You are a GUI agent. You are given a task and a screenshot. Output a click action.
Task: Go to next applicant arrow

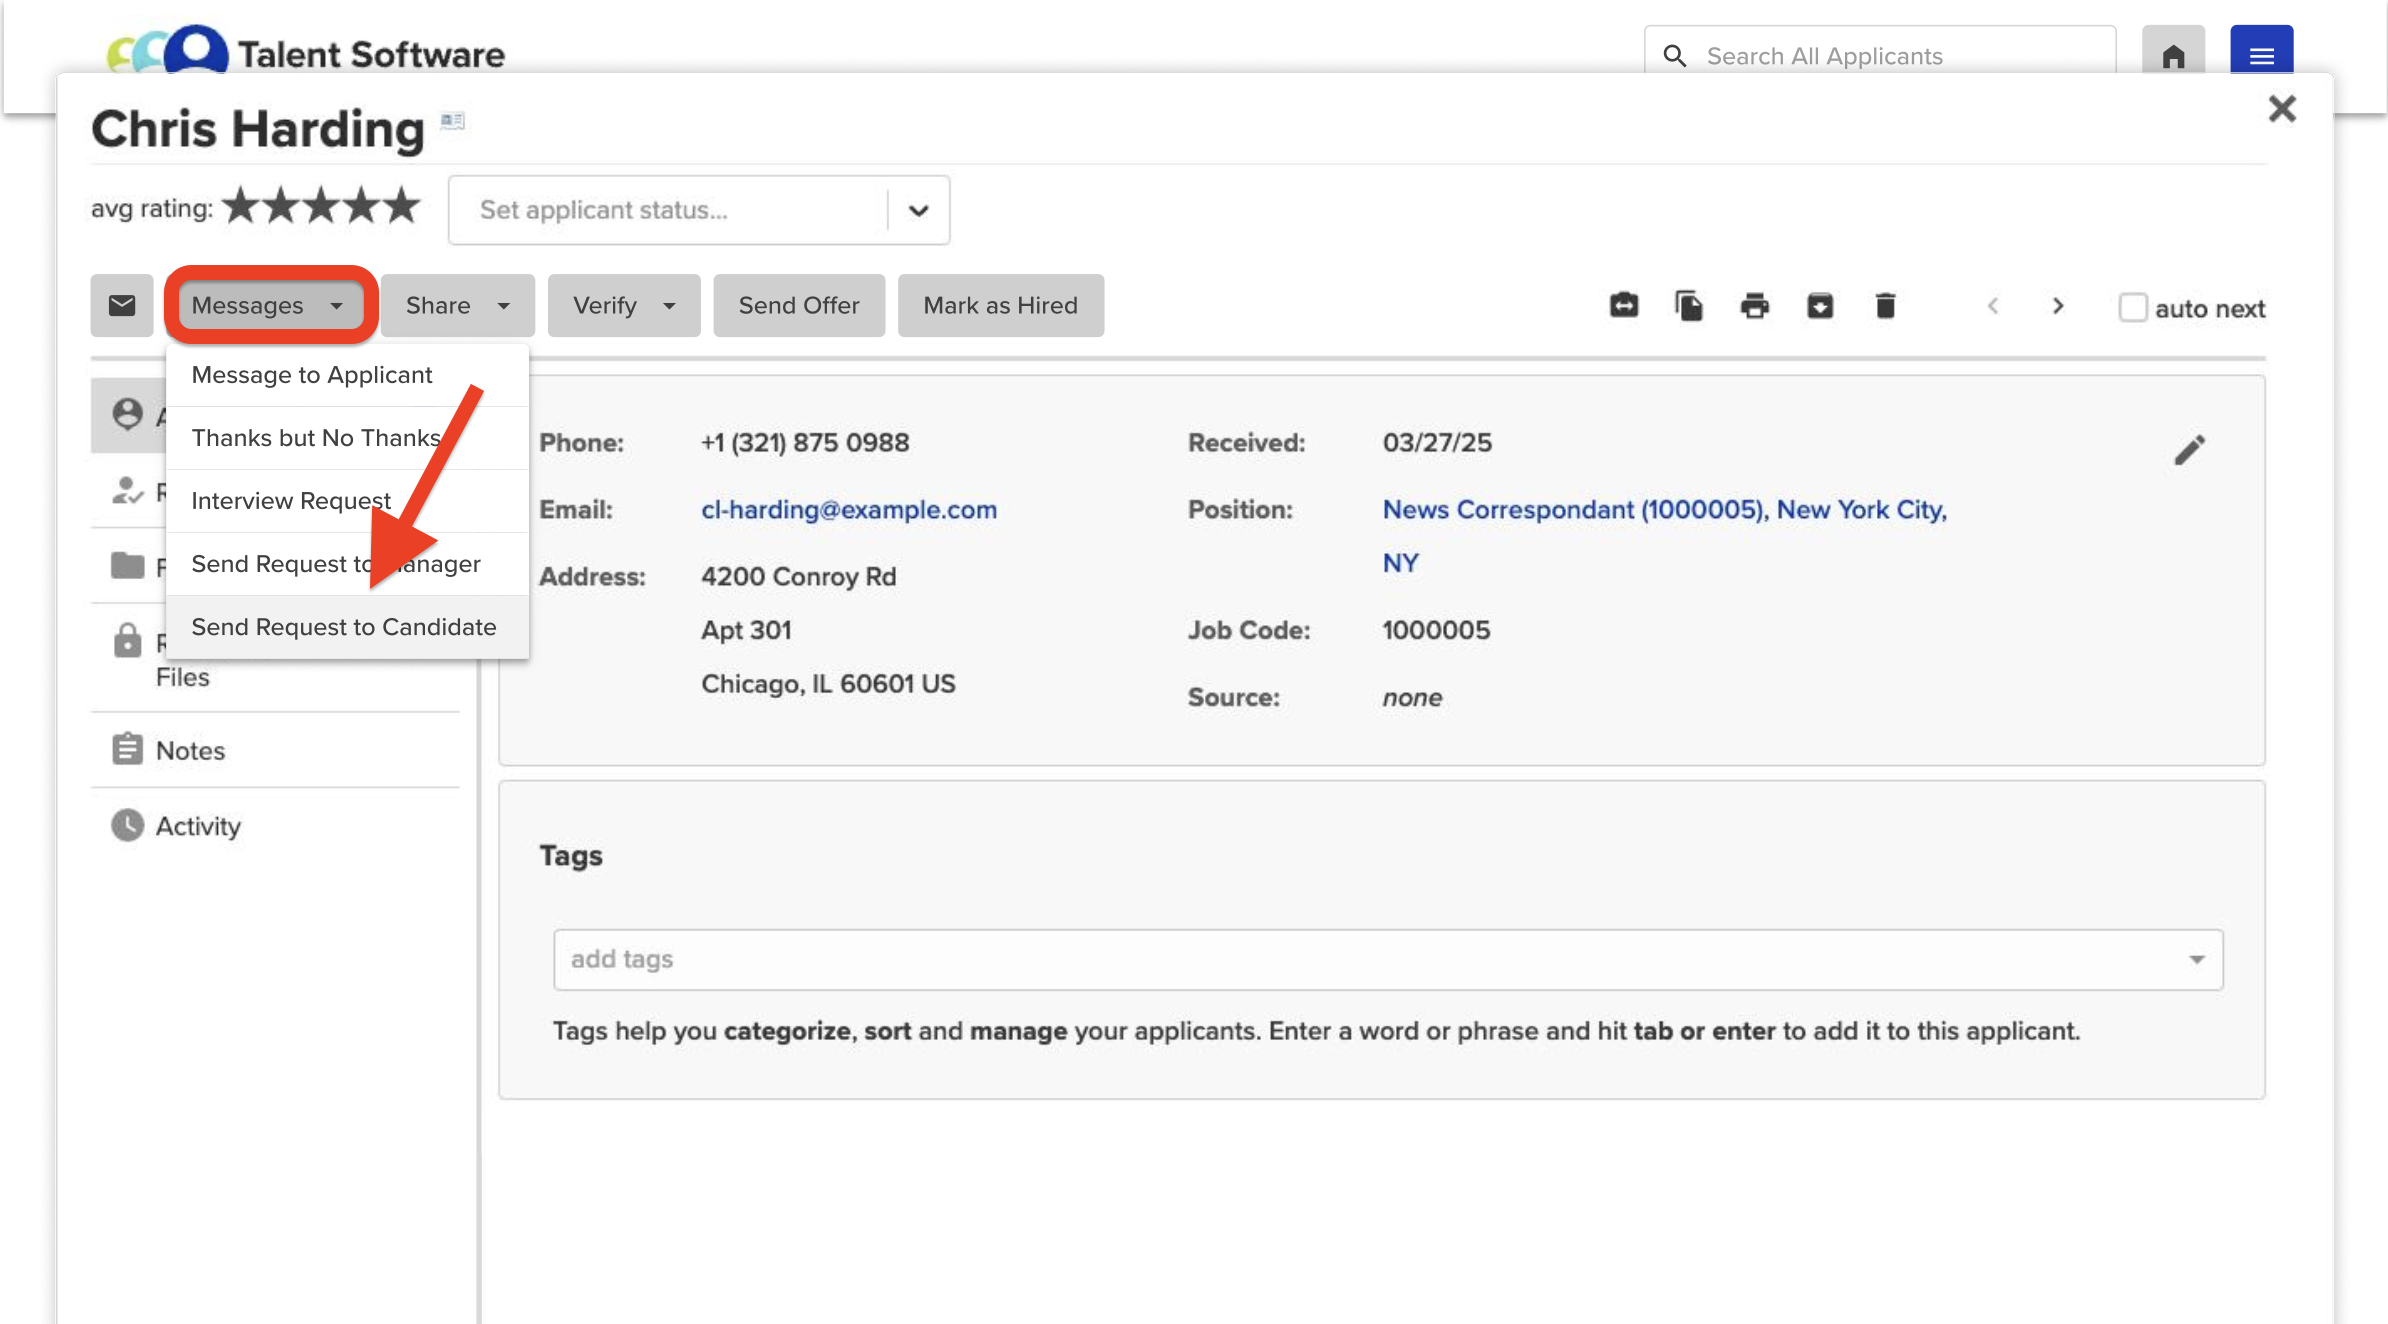(2057, 306)
